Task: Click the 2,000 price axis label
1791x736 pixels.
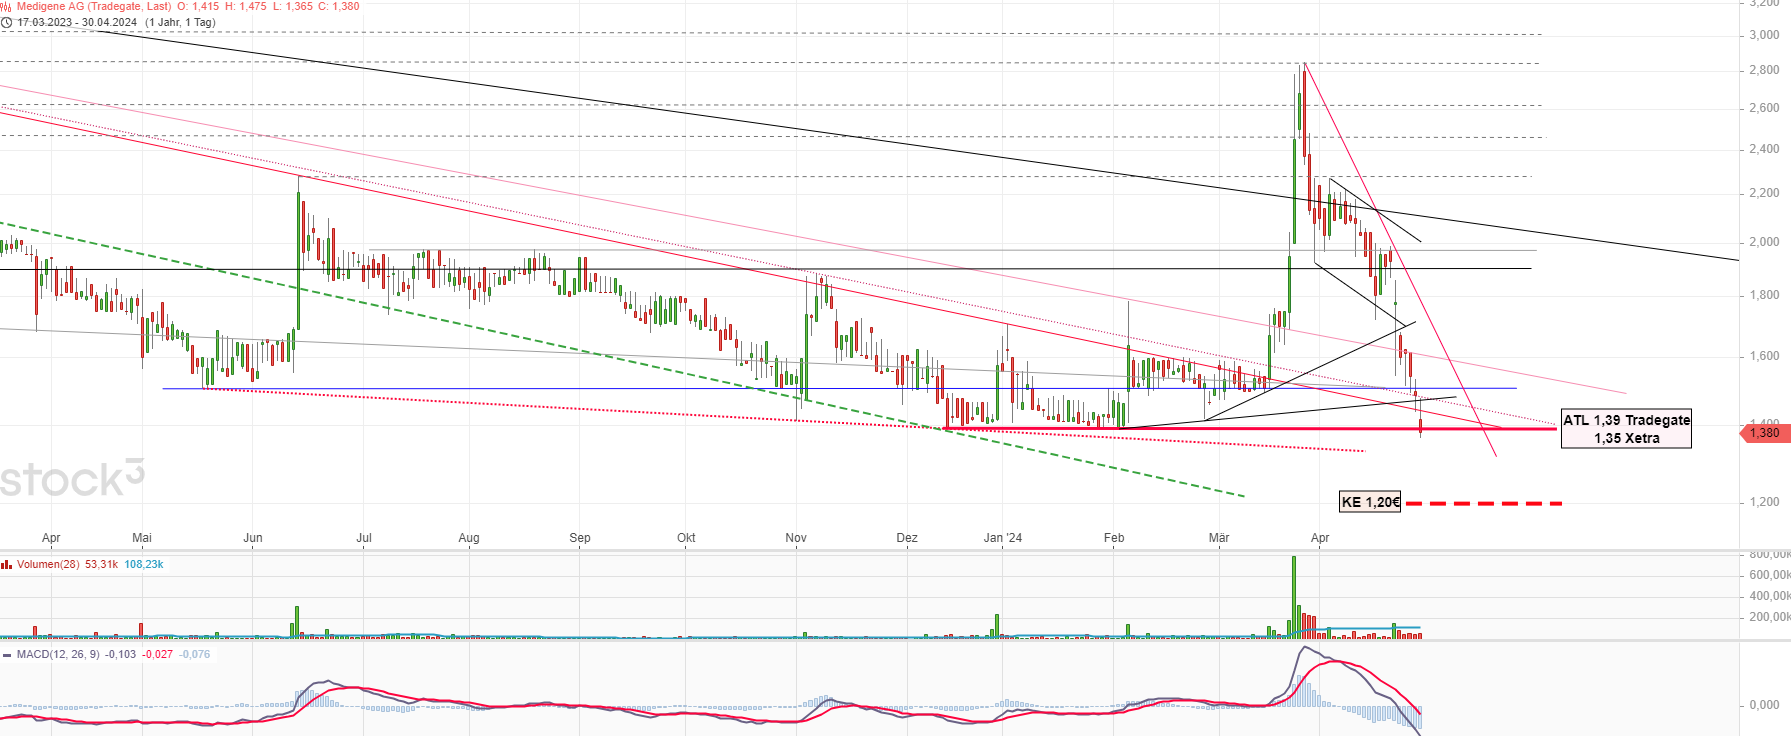Action: (x=1764, y=242)
